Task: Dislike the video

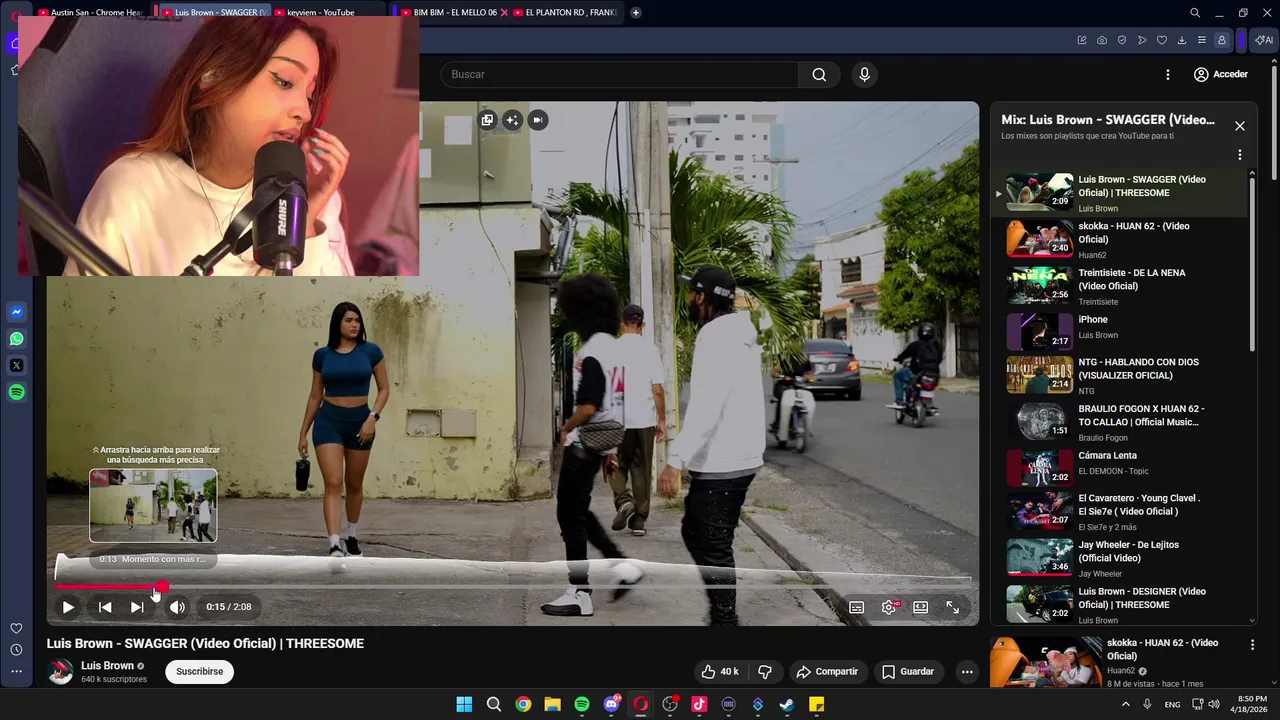Action: click(765, 671)
